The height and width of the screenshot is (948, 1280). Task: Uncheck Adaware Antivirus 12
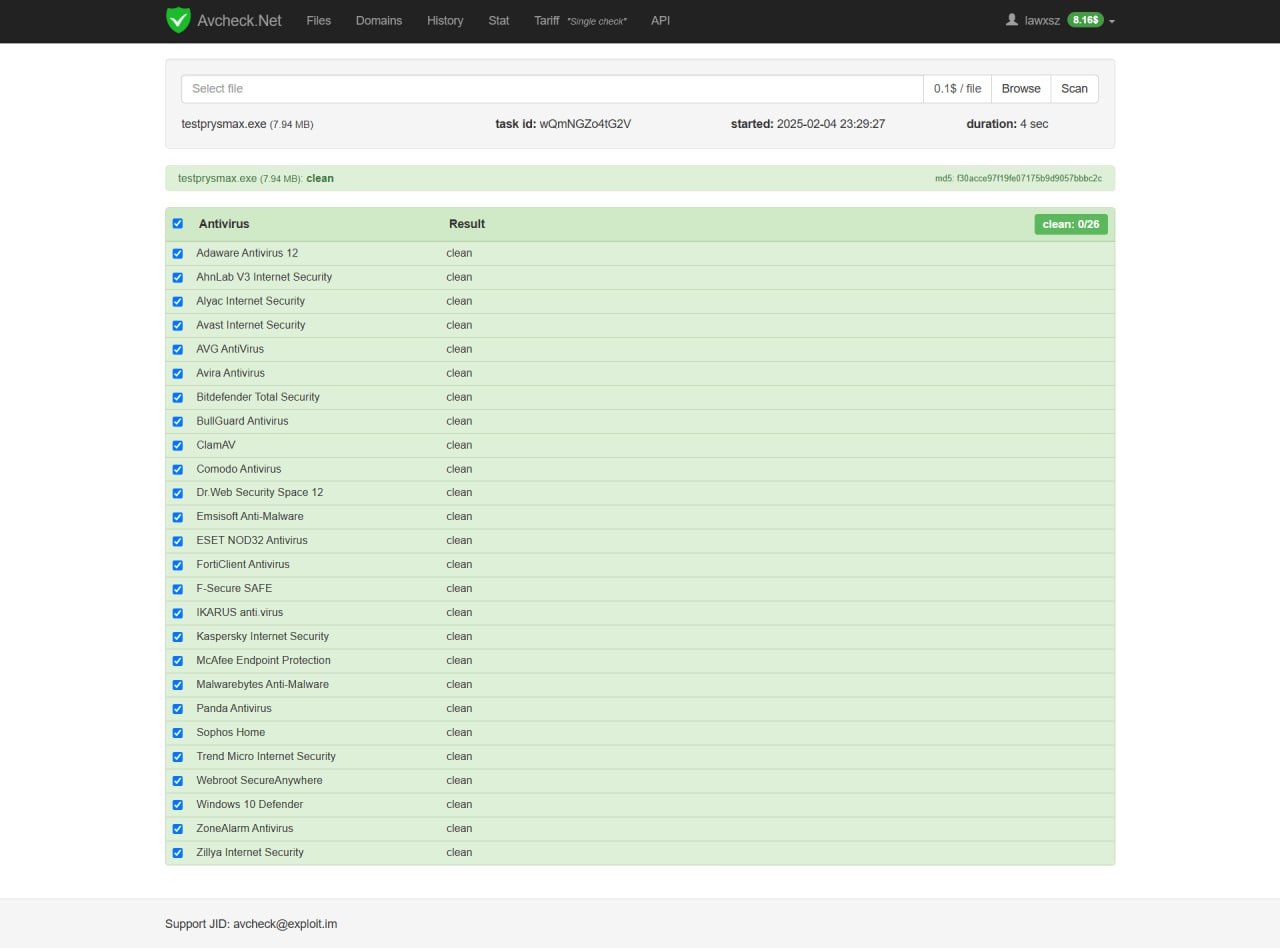point(178,254)
